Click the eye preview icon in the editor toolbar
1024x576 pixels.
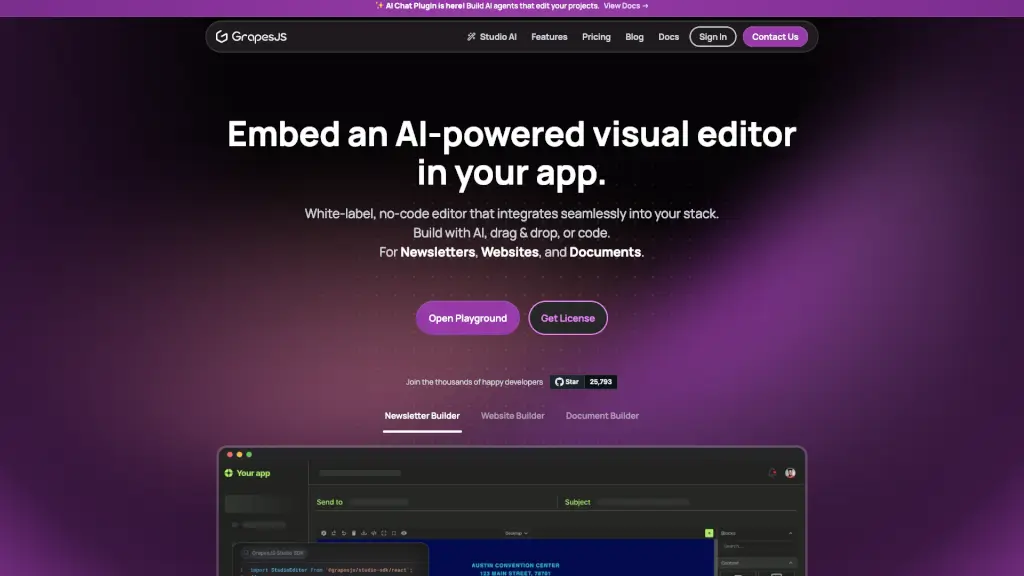pos(404,533)
